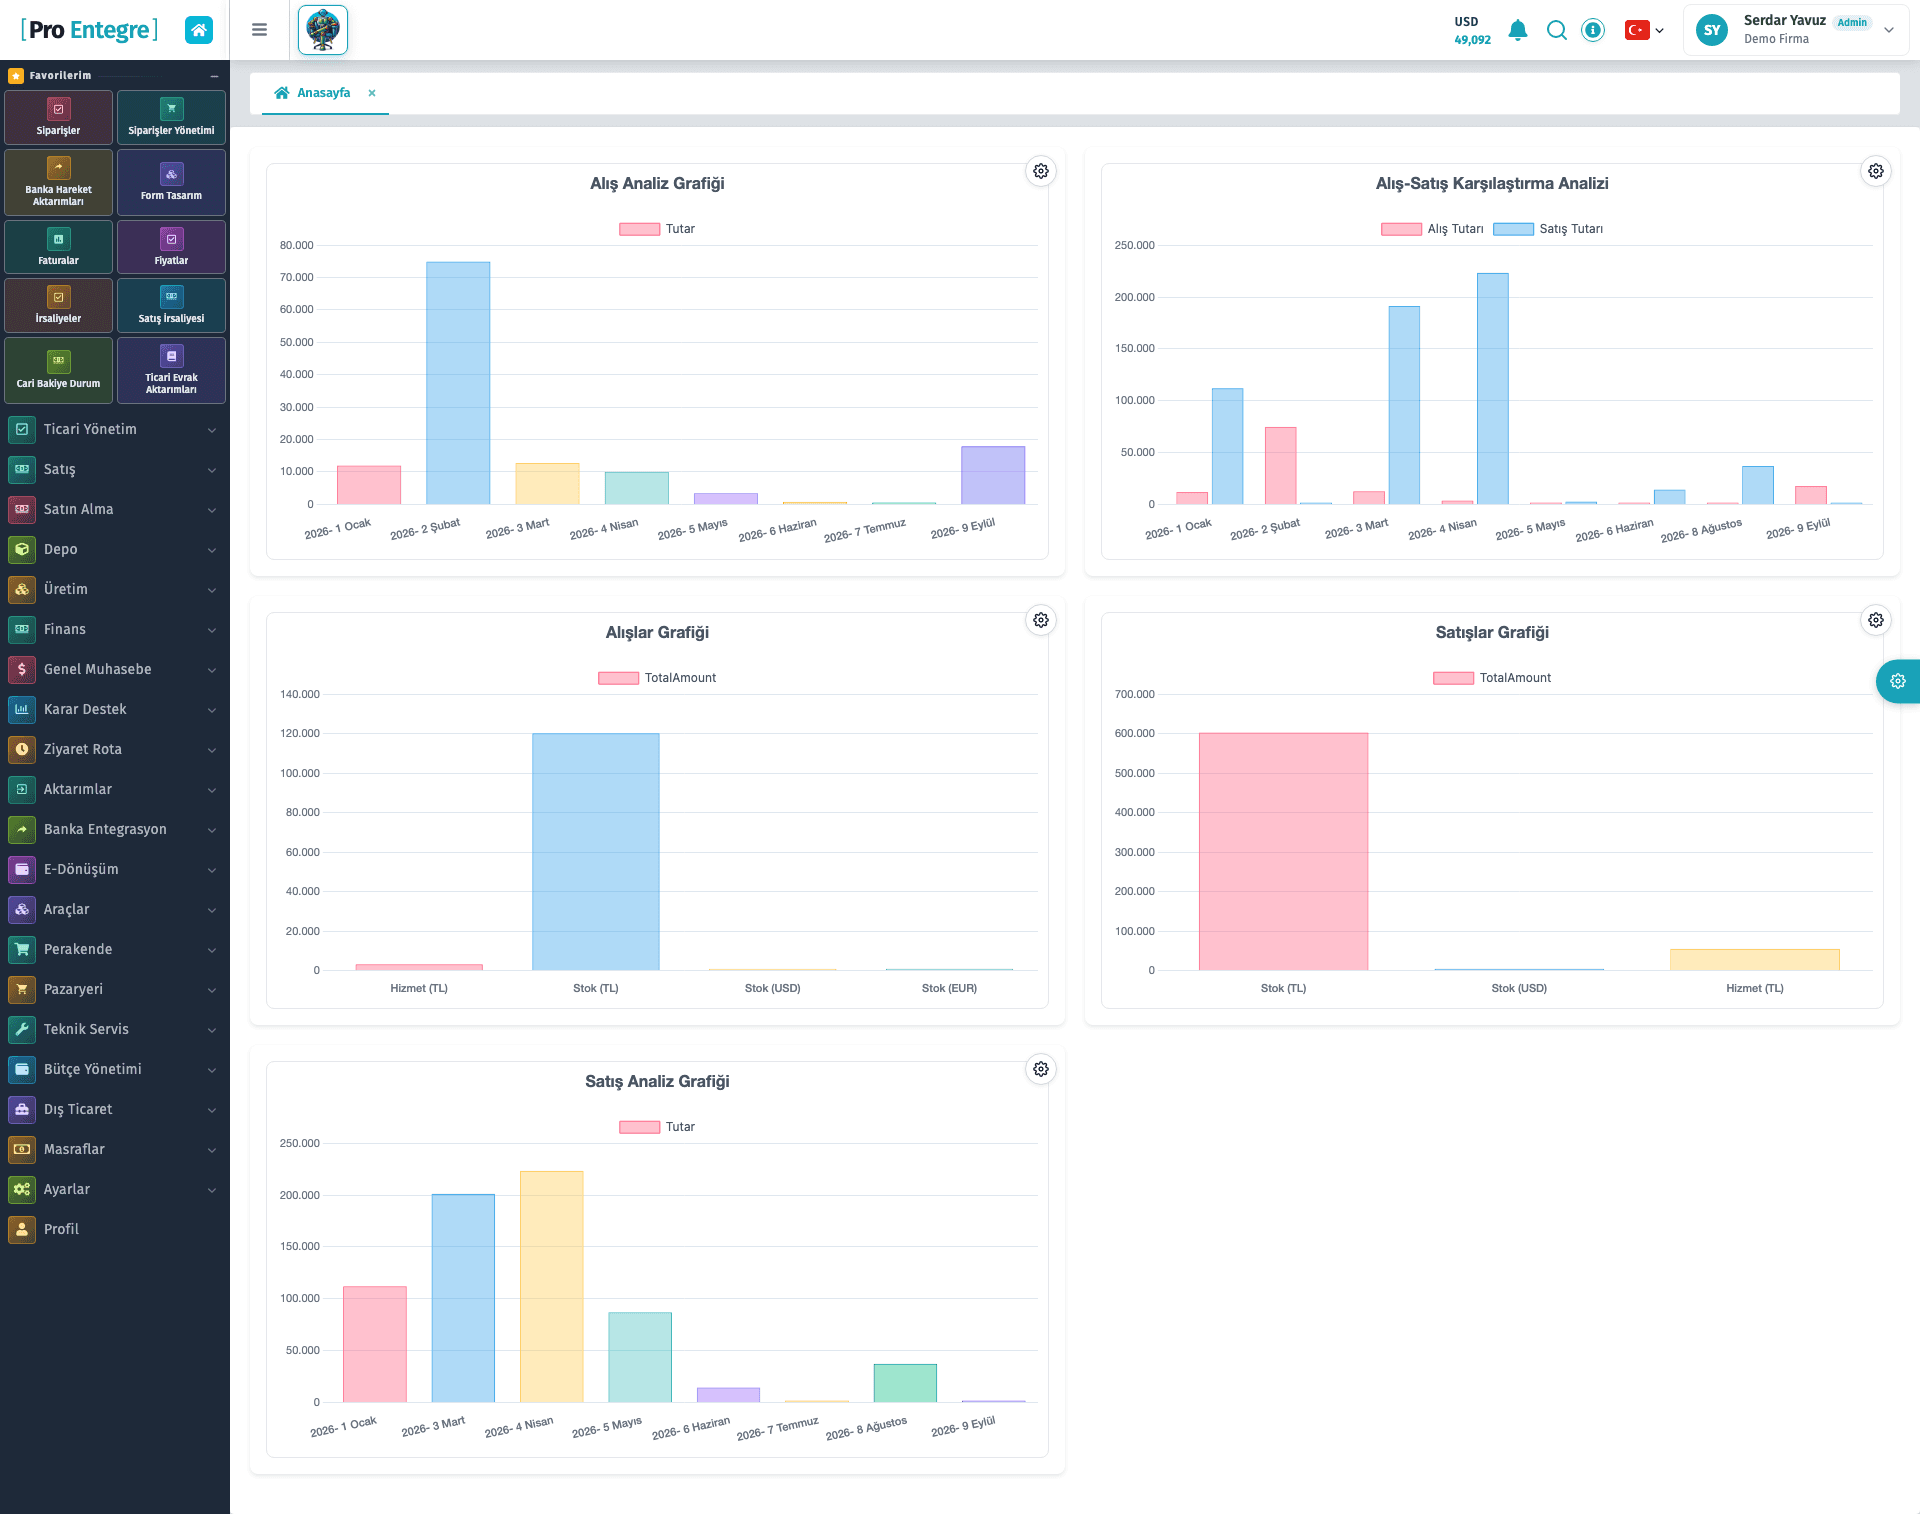Expand the Pazaryeri menu item
Screen dimensions: 1920x1514
click(x=114, y=989)
